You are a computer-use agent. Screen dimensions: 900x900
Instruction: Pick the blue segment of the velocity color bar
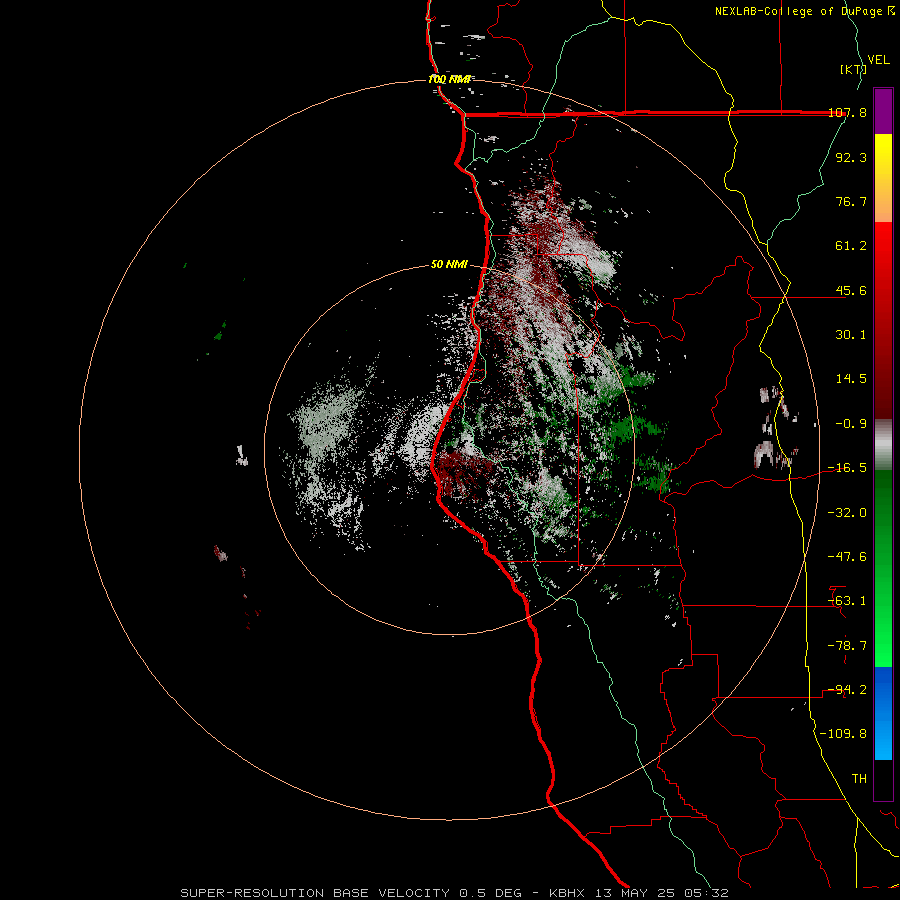(x=883, y=713)
